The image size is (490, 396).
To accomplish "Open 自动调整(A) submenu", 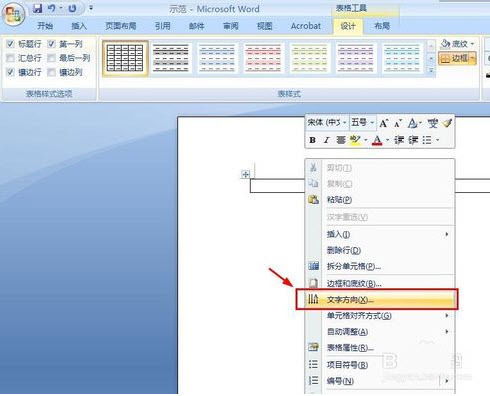I will [380, 331].
